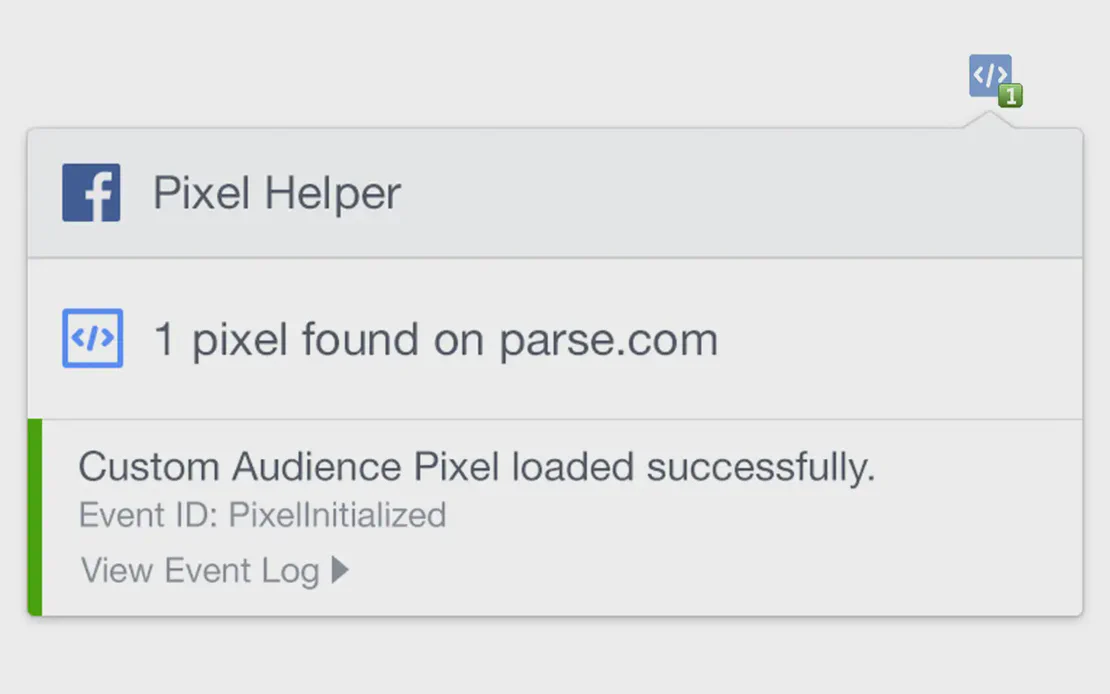Click the "parse.com" domain name
Screen dimensions: 1110x694
click(x=609, y=340)
